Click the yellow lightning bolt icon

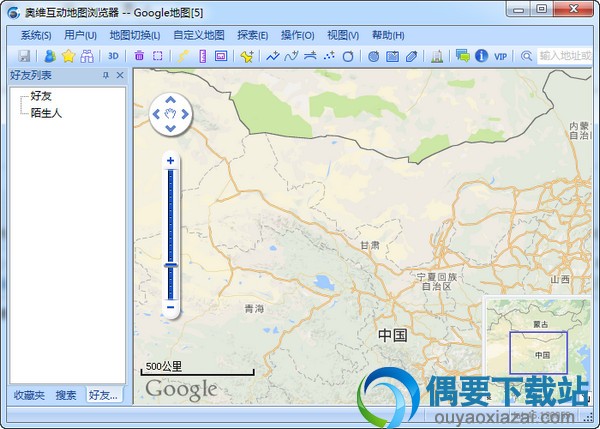[183, 56]
